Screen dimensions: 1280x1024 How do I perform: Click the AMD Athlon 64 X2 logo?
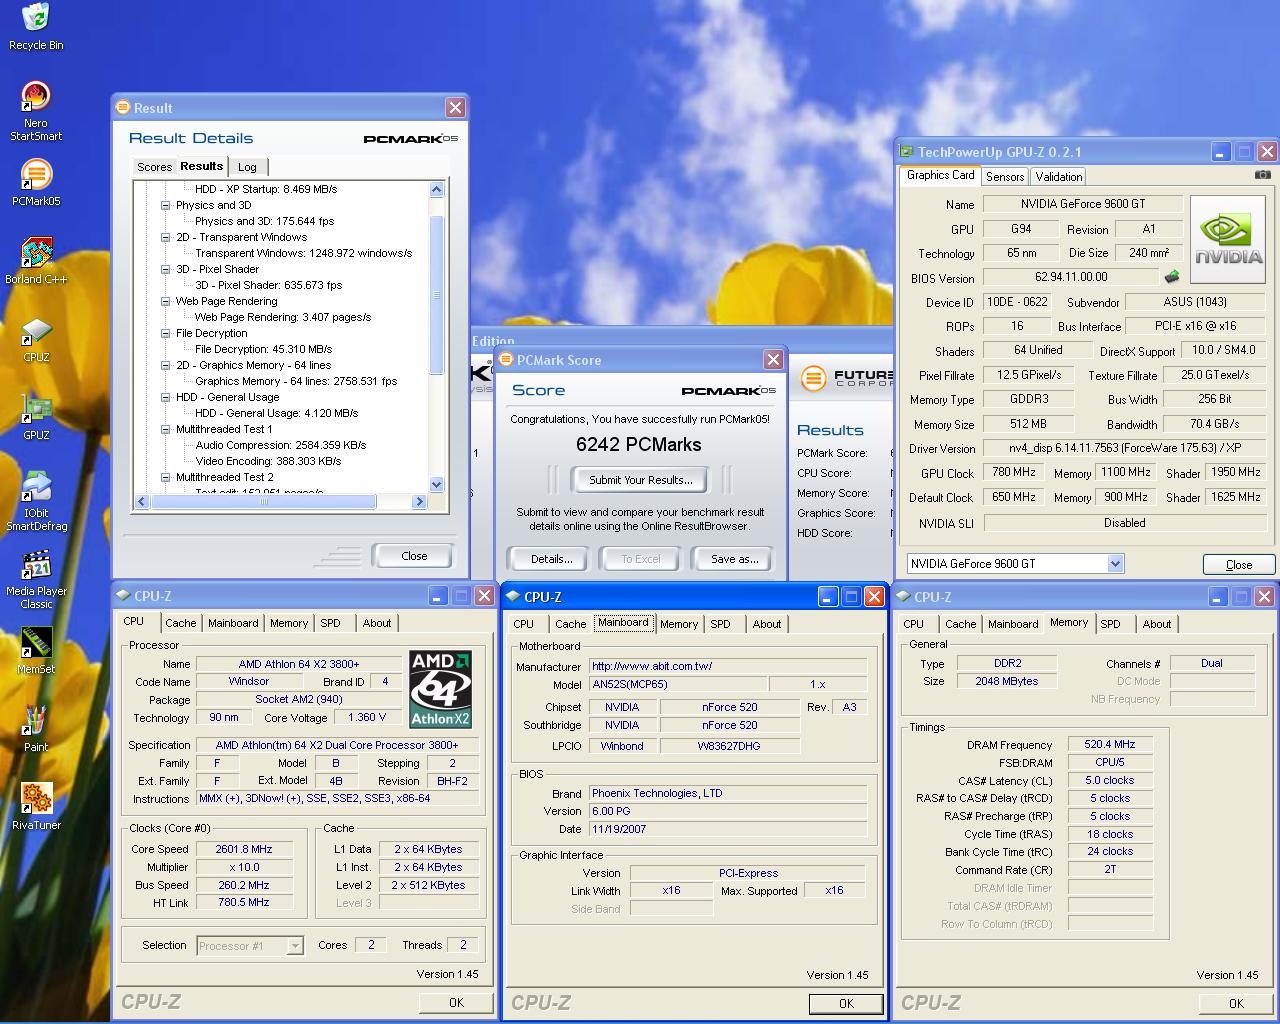coord(440,690)
